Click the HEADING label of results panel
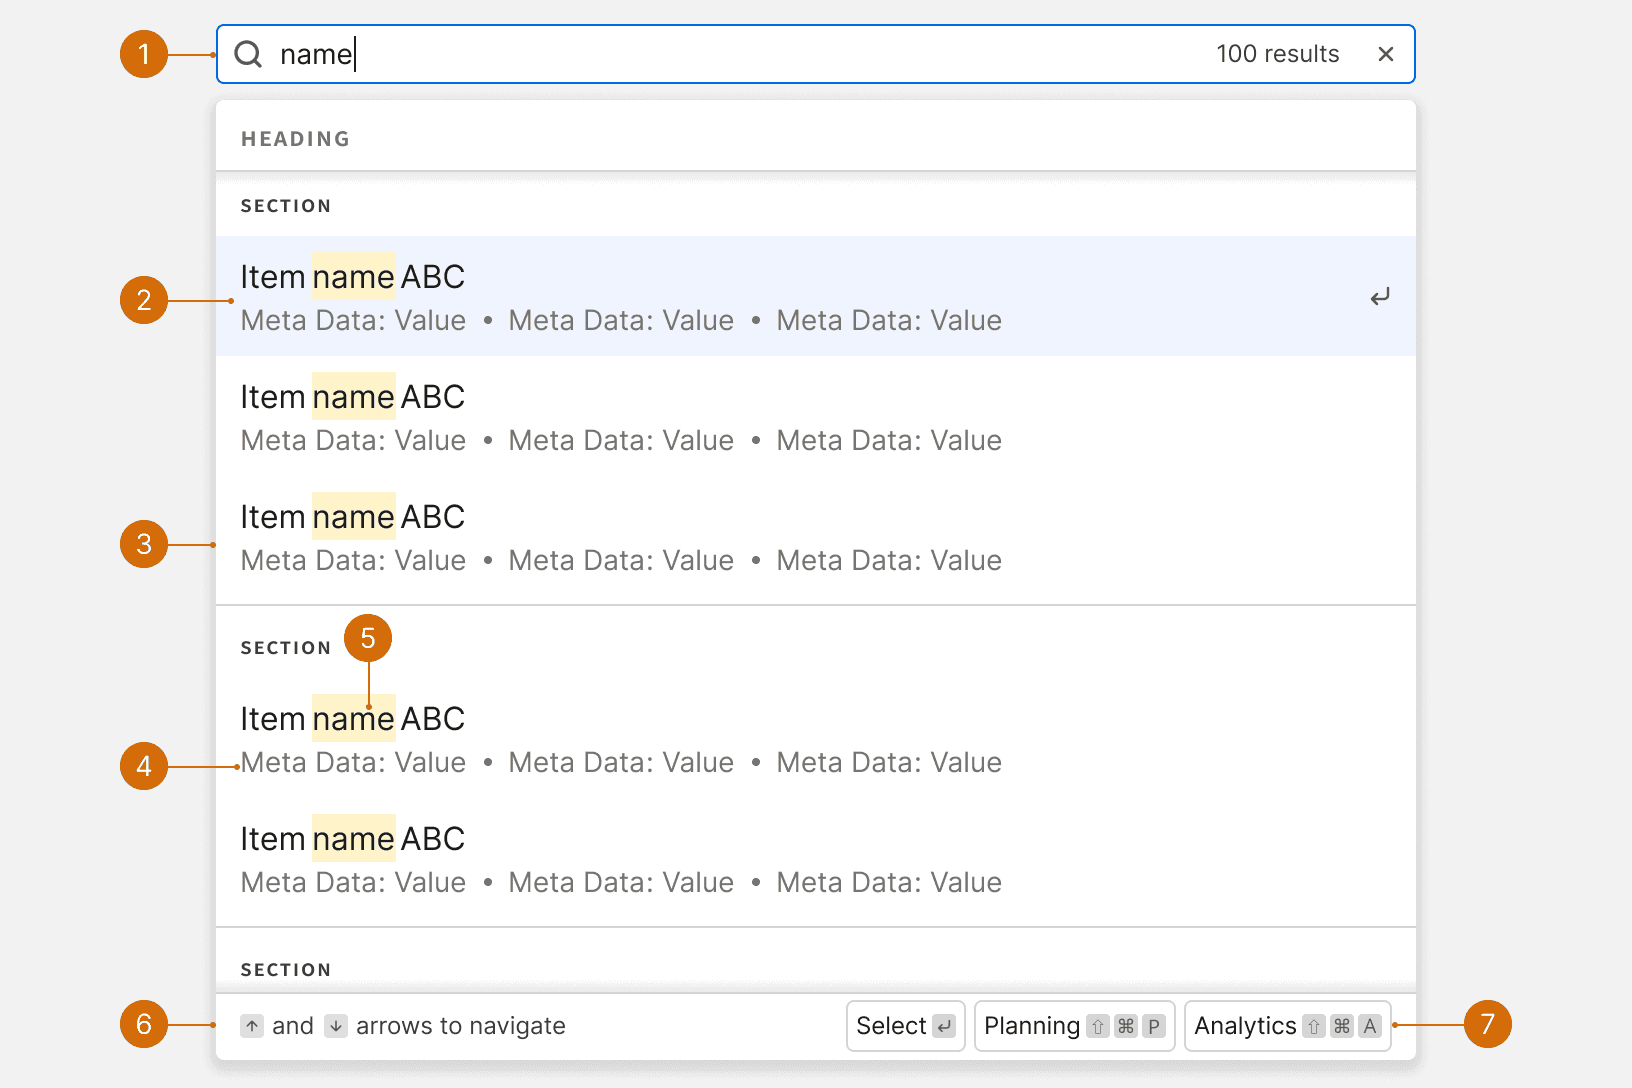The width and height of the screenshot is (1632, 1088). [295, 139]
